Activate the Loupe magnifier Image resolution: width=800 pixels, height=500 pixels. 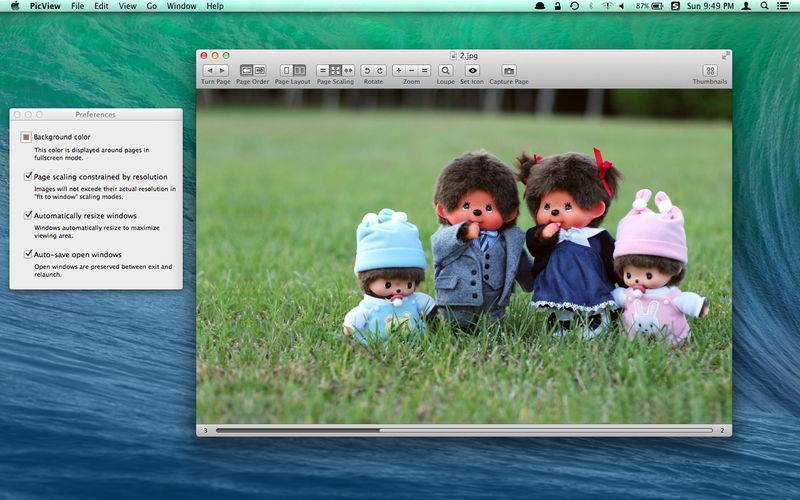coord(445,70)
